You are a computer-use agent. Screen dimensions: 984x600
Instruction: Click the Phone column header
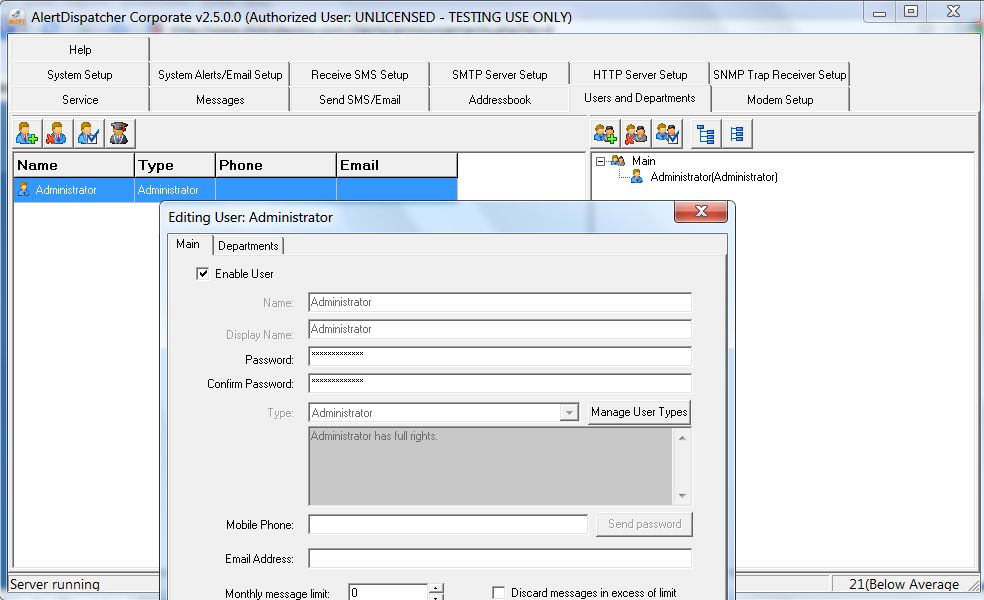(x=275, y=165)
